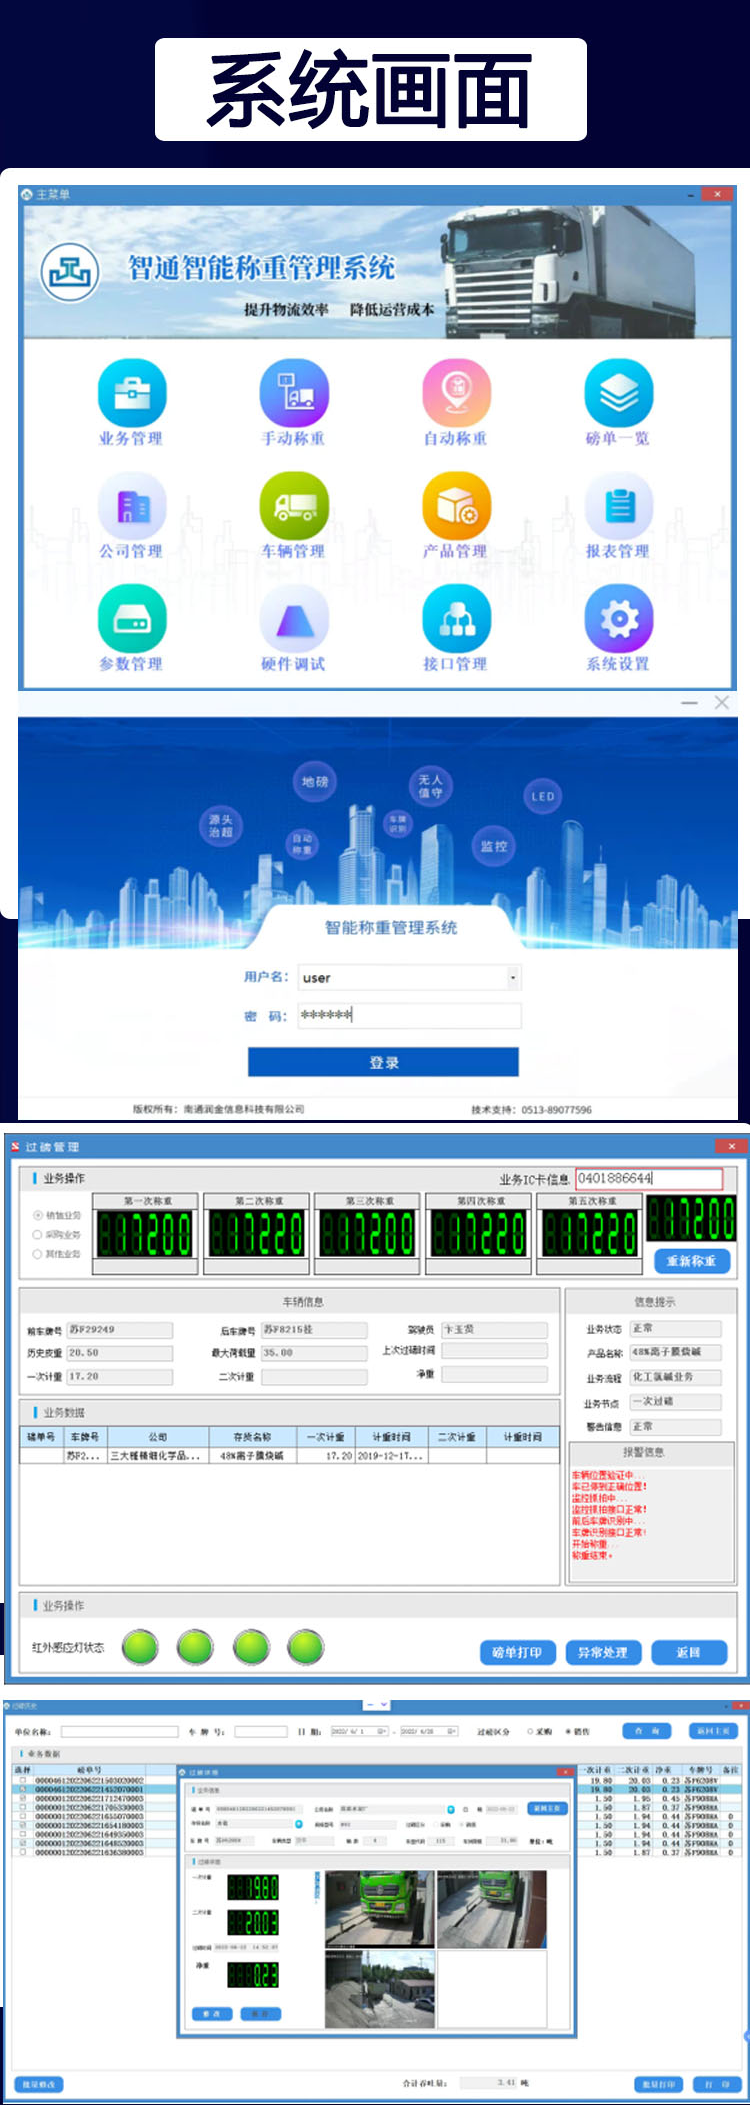
Task: Untick the checkbox for record ending 1452070001
Action: click(x=23, y=1789)
